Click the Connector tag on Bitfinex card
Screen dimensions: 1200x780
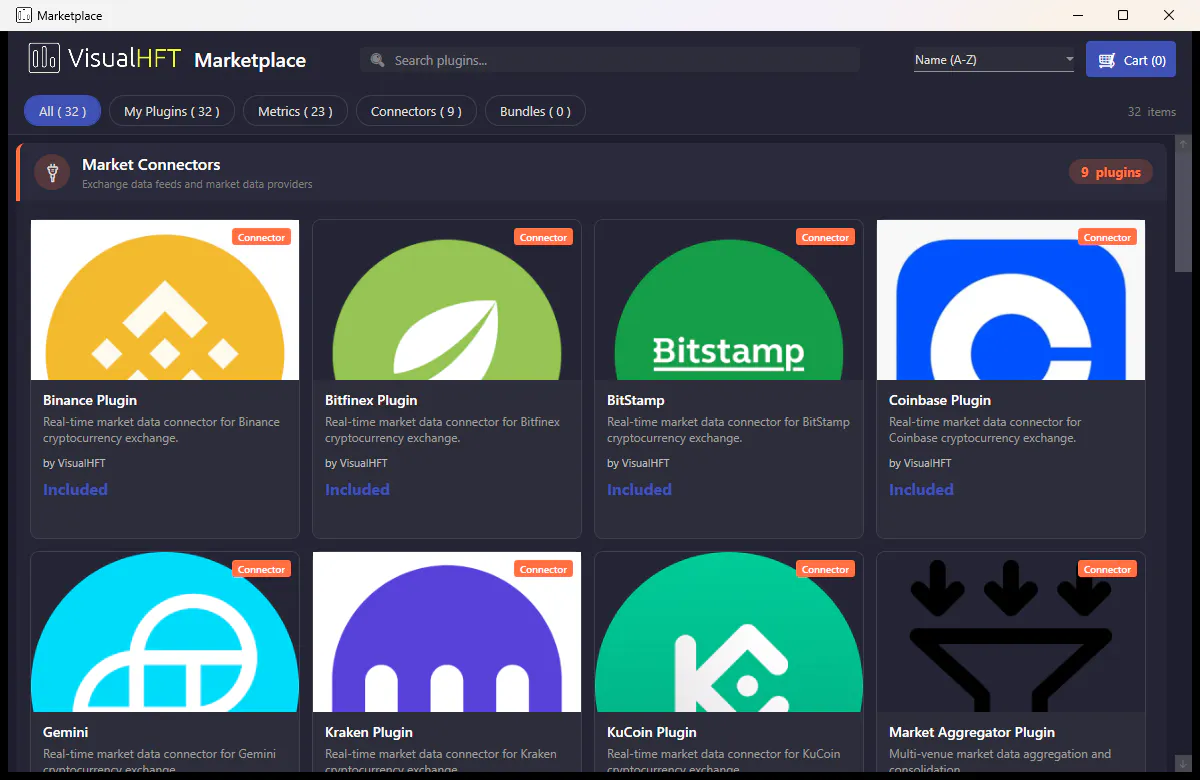(x=544, y=237)
